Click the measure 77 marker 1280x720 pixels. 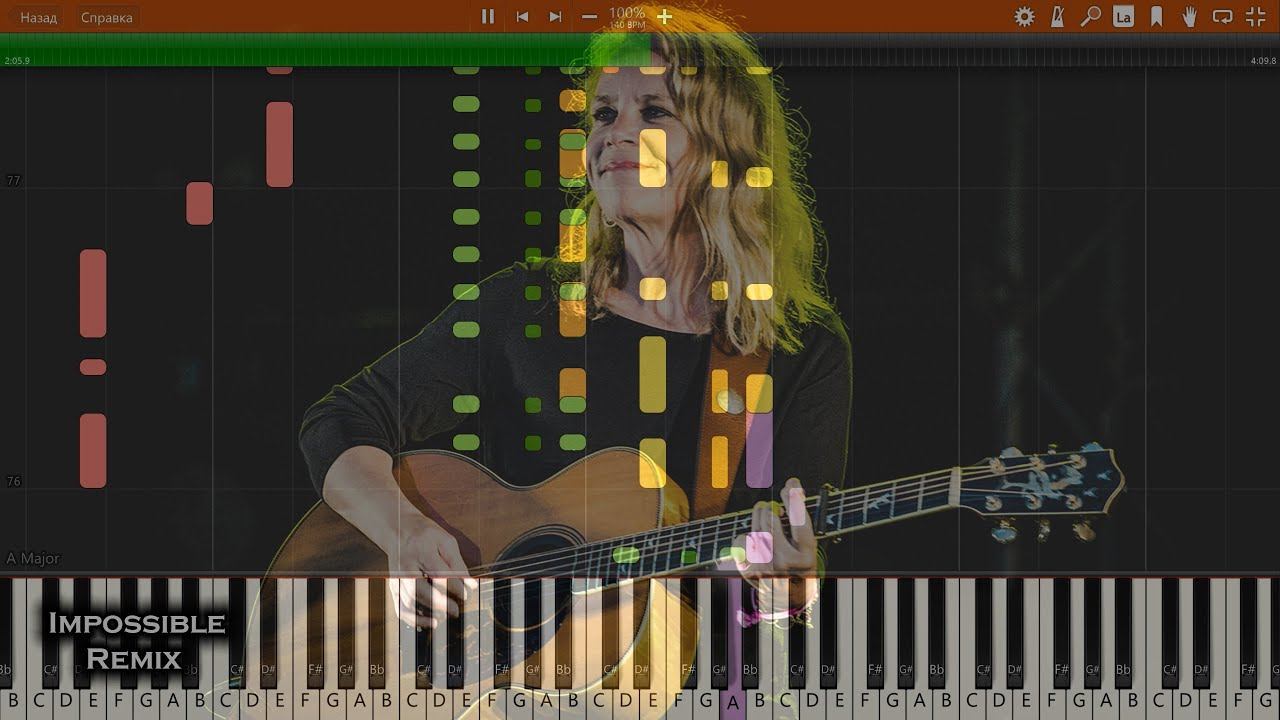[13, 181]
